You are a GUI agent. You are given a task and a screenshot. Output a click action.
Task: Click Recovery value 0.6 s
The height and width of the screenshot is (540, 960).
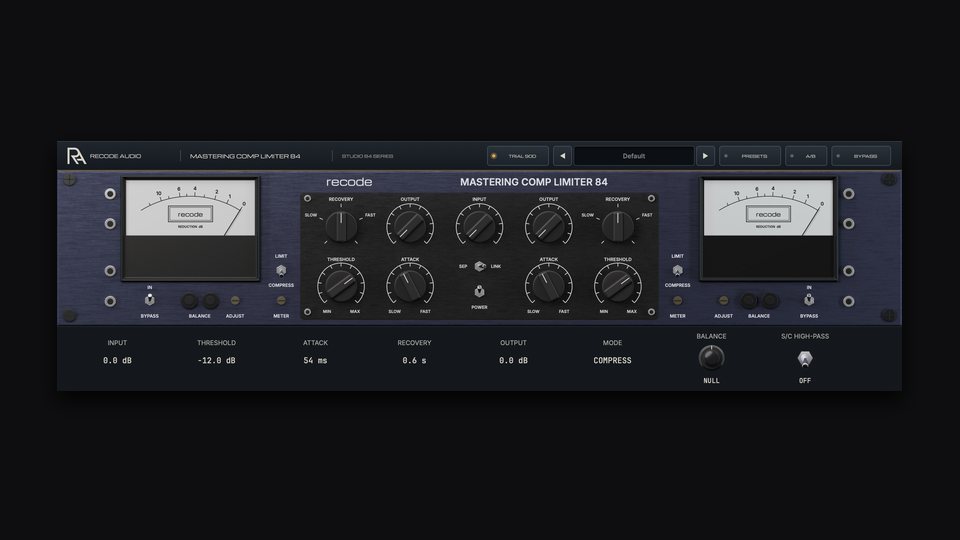click(414, 361)
